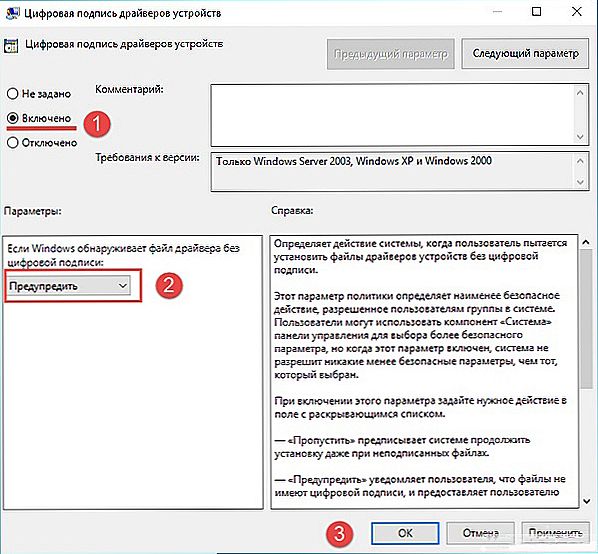Click "Следующий параметр" button

pos(525,53)
